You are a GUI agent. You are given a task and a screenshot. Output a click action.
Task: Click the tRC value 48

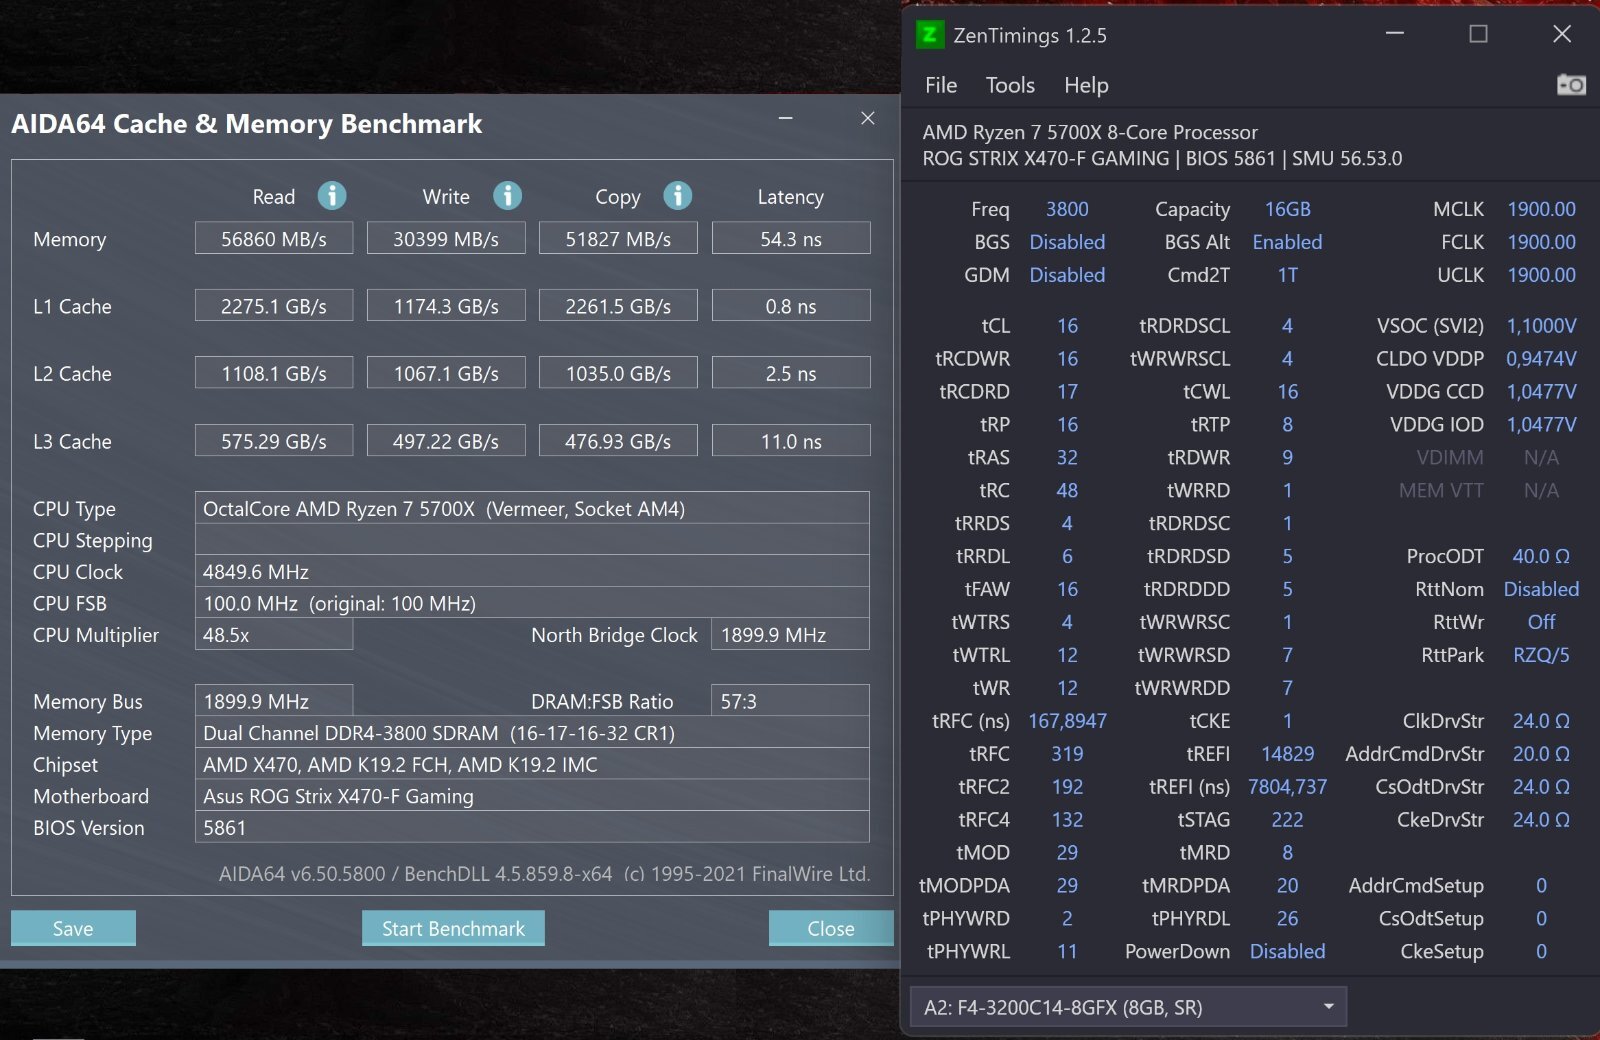[x=1067, y=491]
